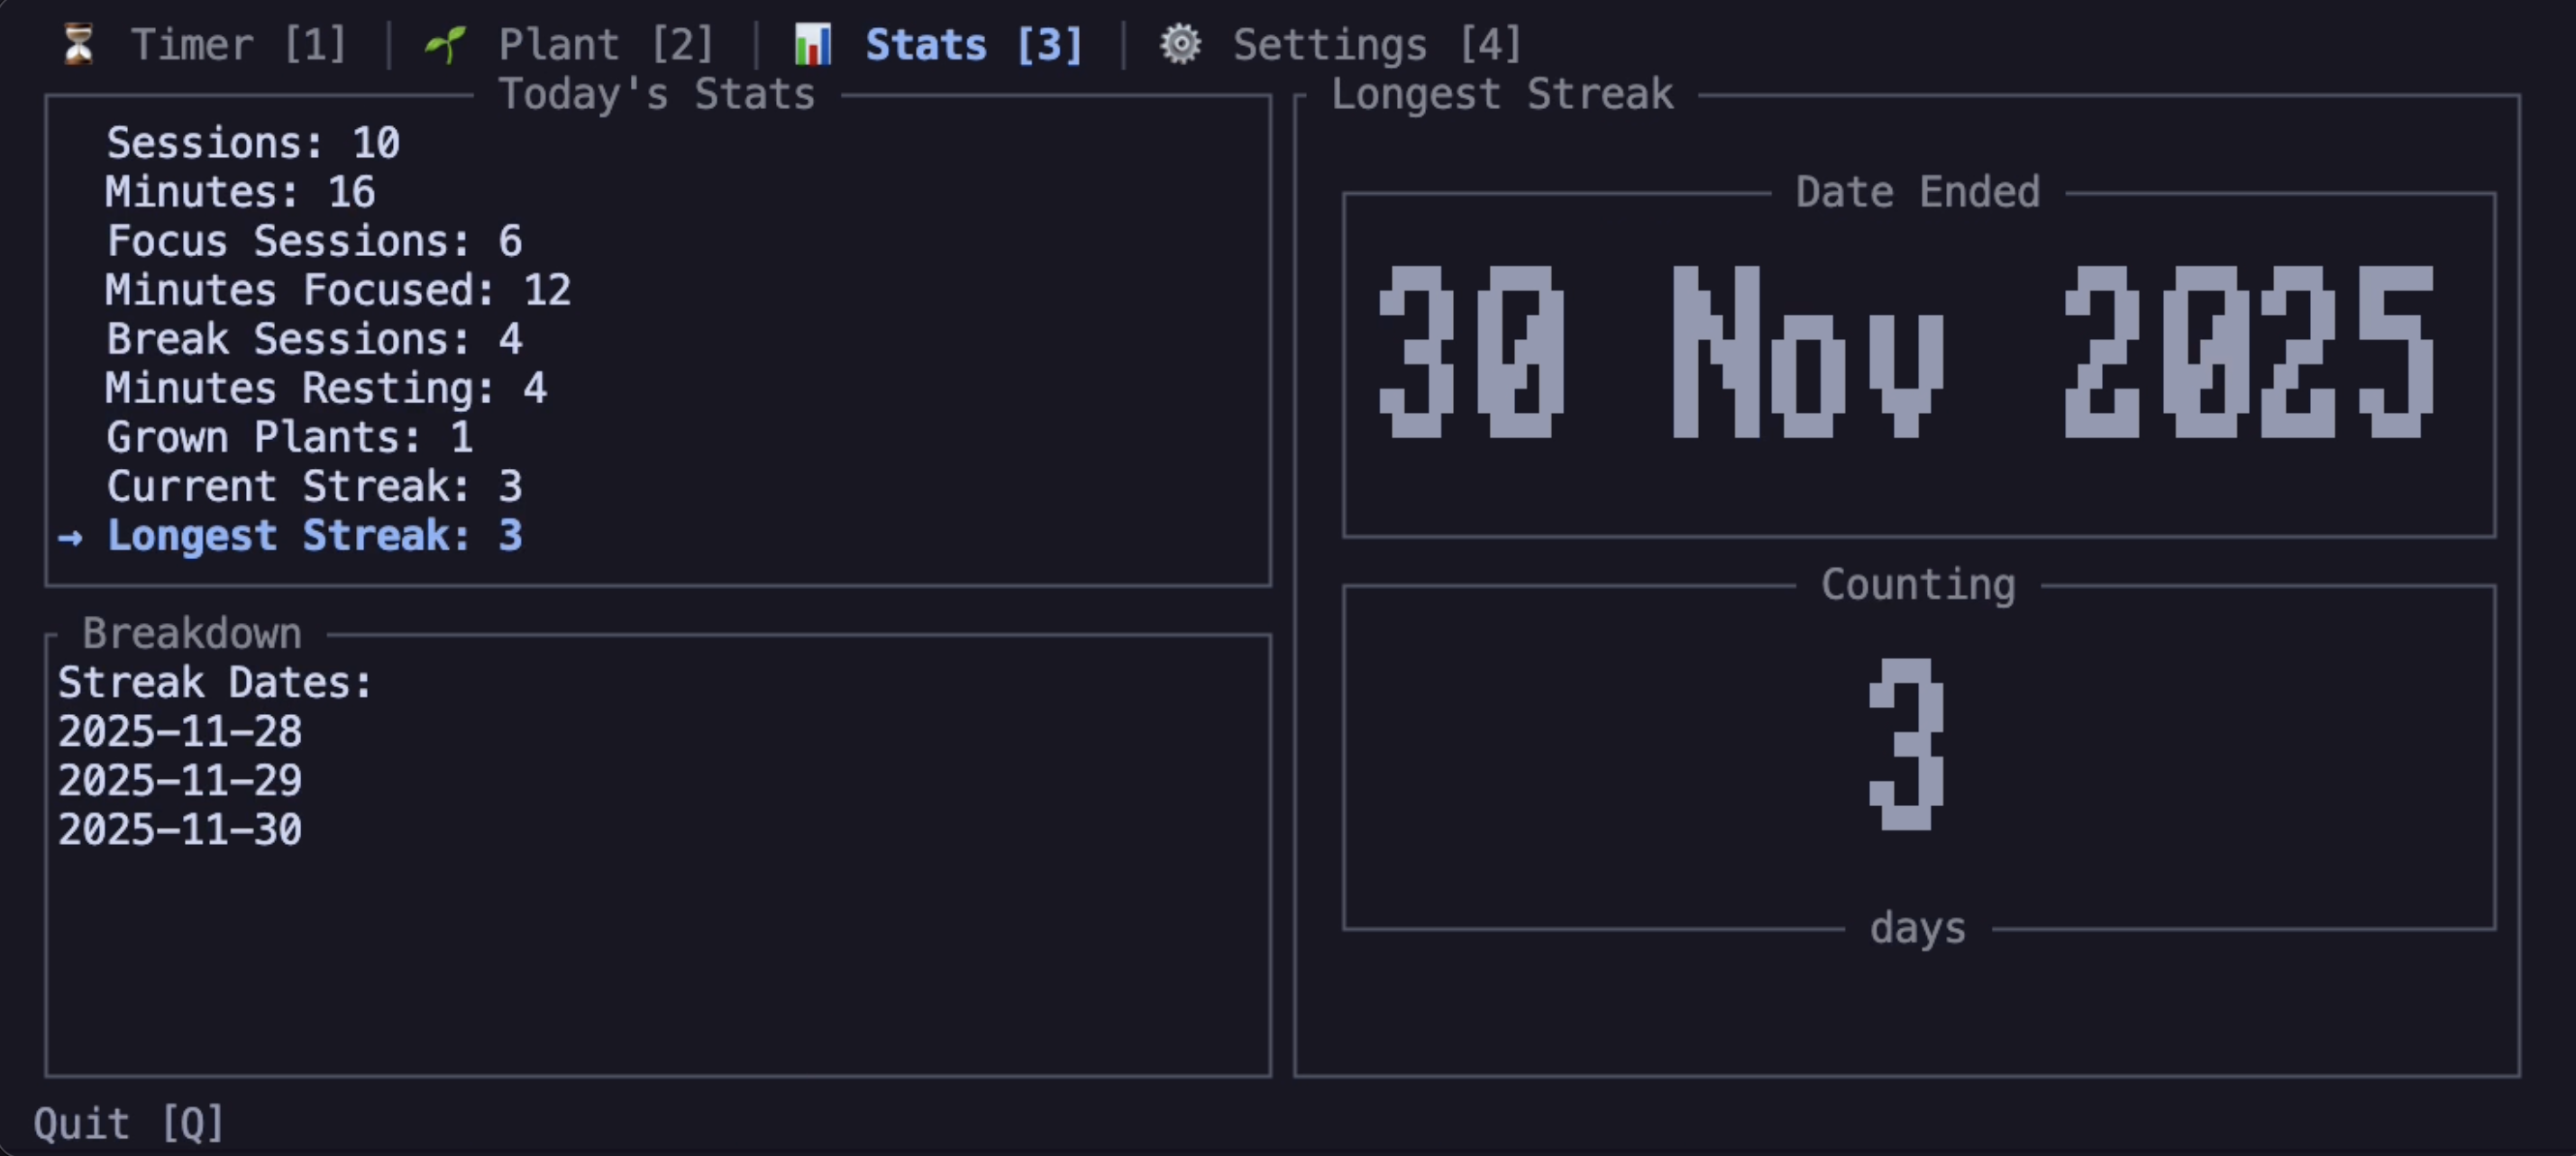Click the gear Settings icon

pos(1180,45)
